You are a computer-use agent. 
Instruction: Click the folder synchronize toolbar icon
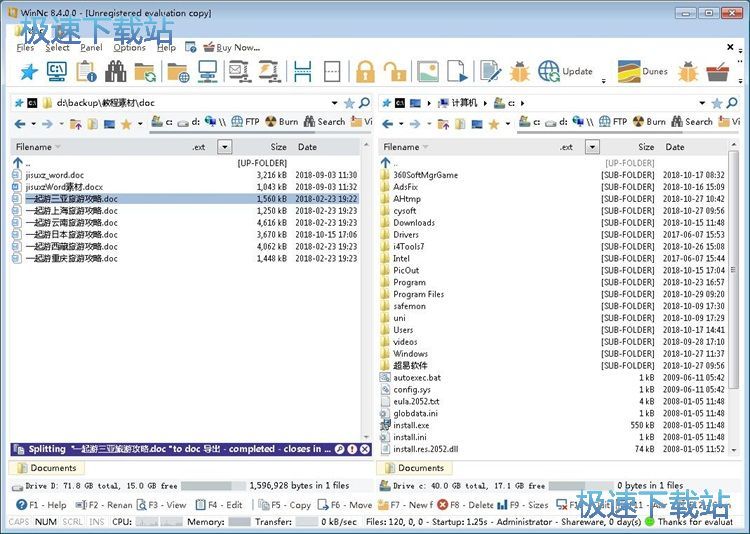click(145, 72)
